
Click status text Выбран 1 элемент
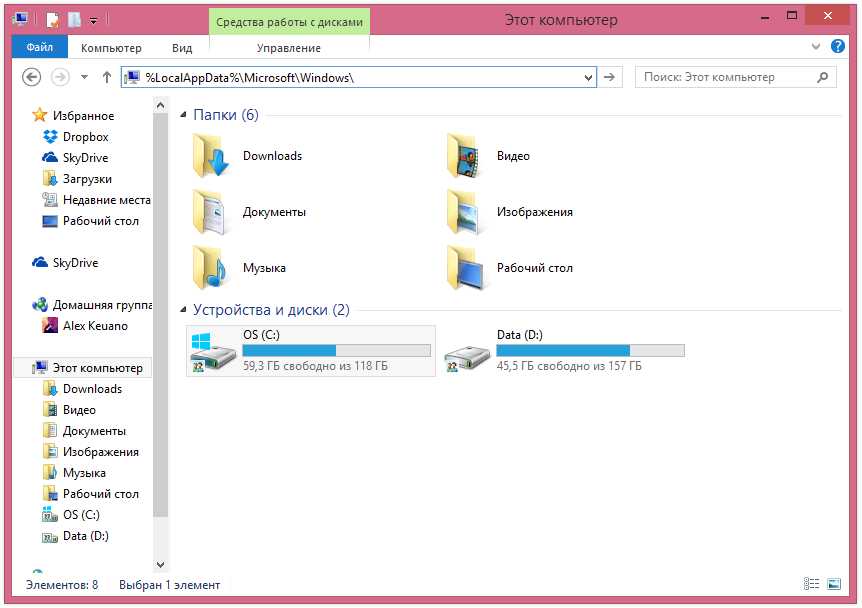coord(169,585)
